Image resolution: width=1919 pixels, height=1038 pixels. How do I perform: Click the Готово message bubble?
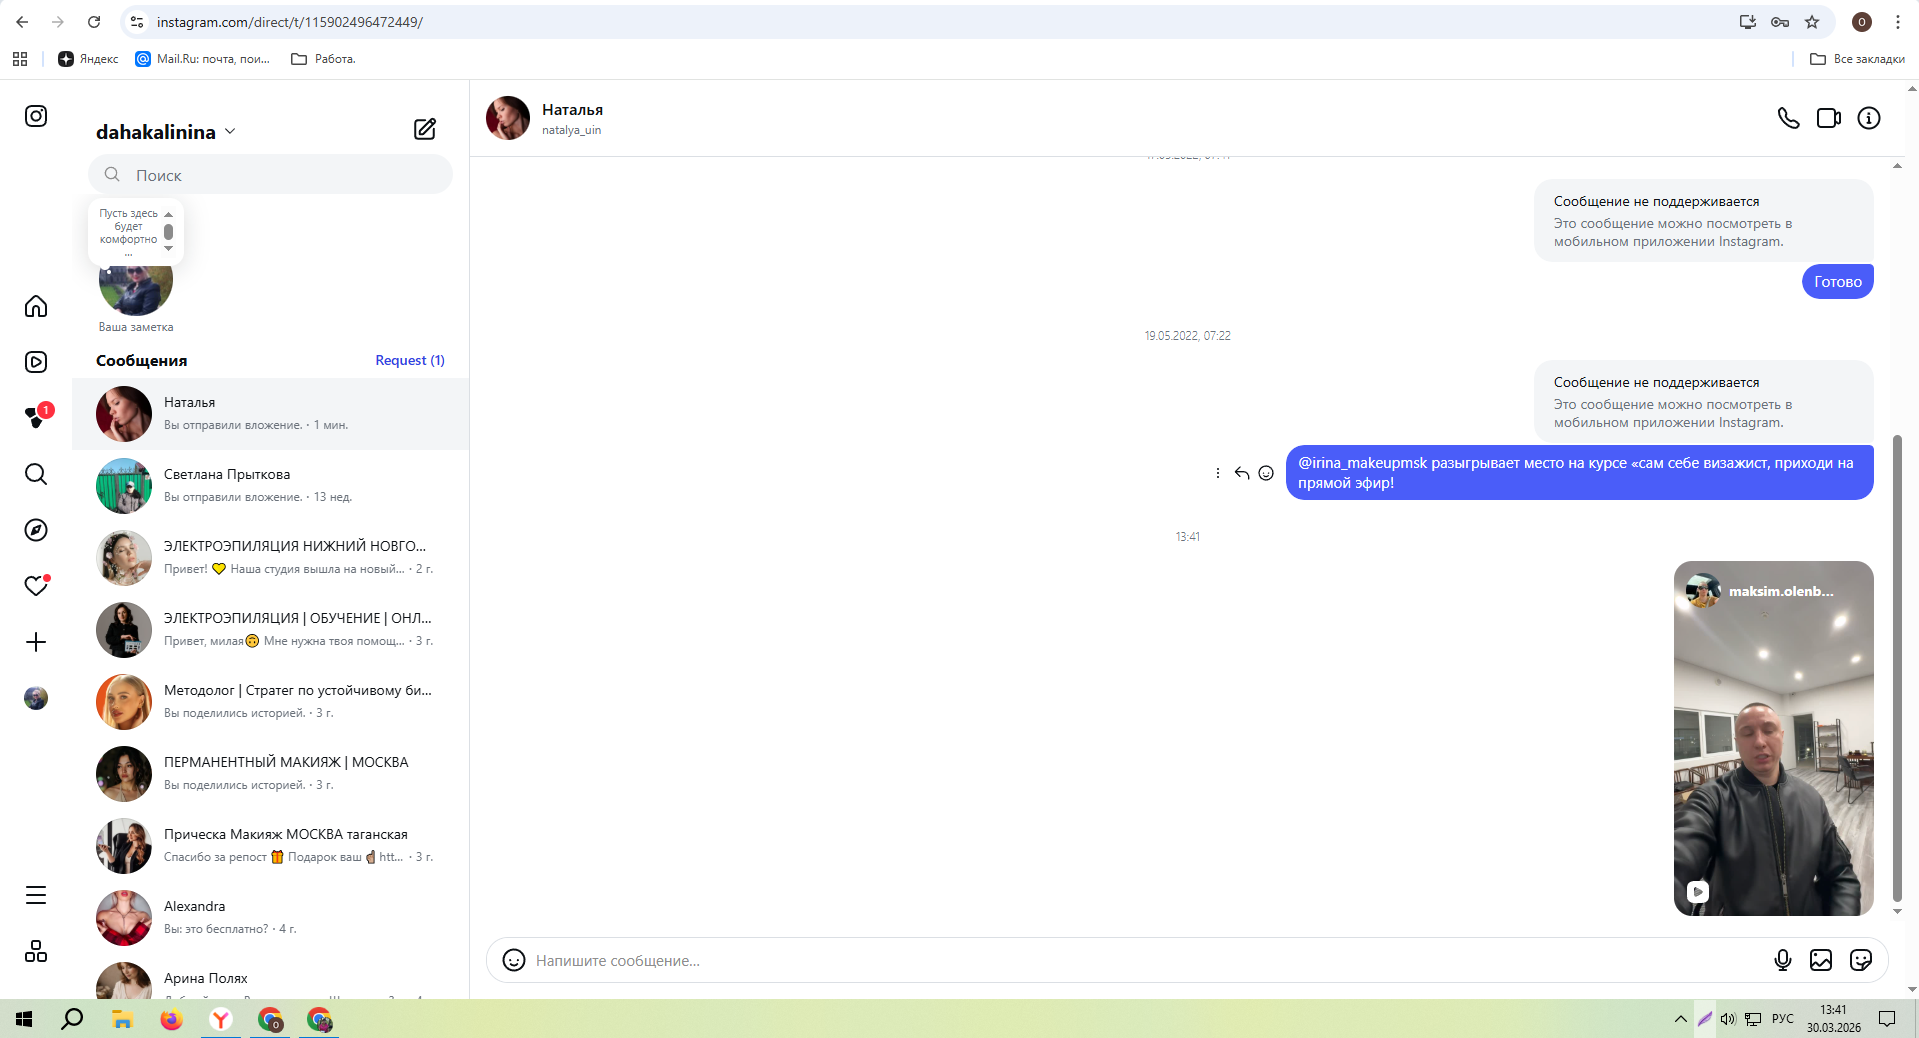[x=1838, y=282]
